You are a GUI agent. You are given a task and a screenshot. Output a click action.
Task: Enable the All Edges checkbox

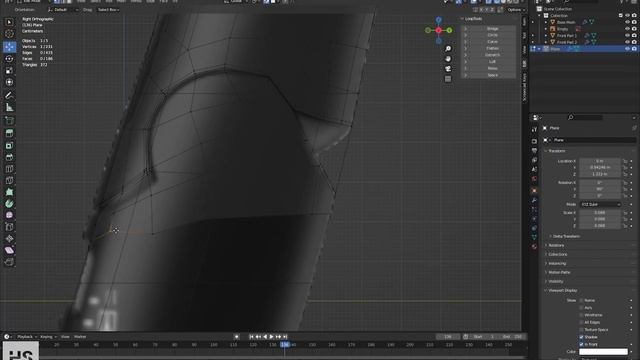[581, 322]
